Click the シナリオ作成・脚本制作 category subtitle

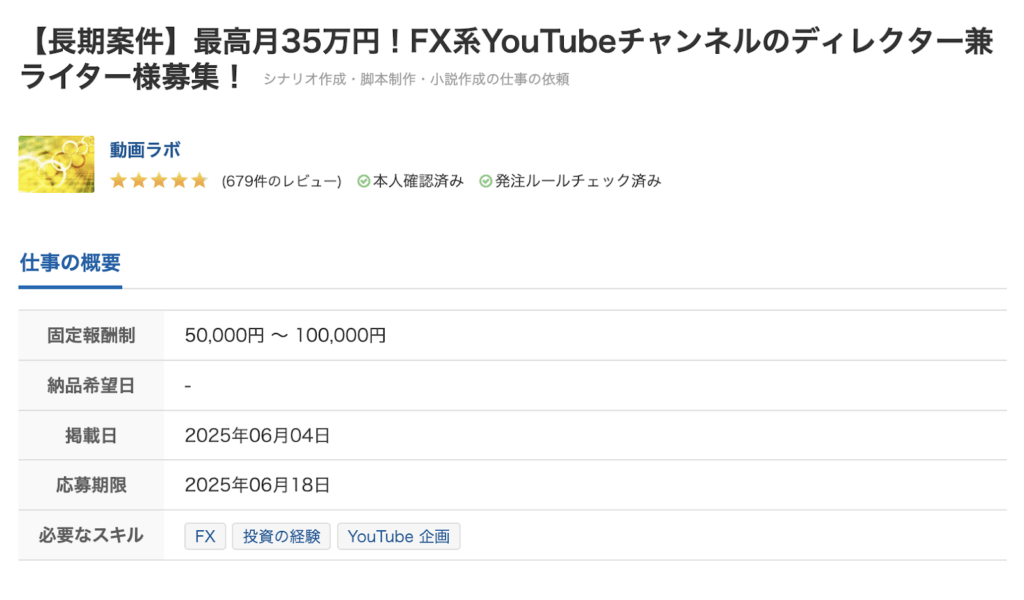tap(416, 79)
